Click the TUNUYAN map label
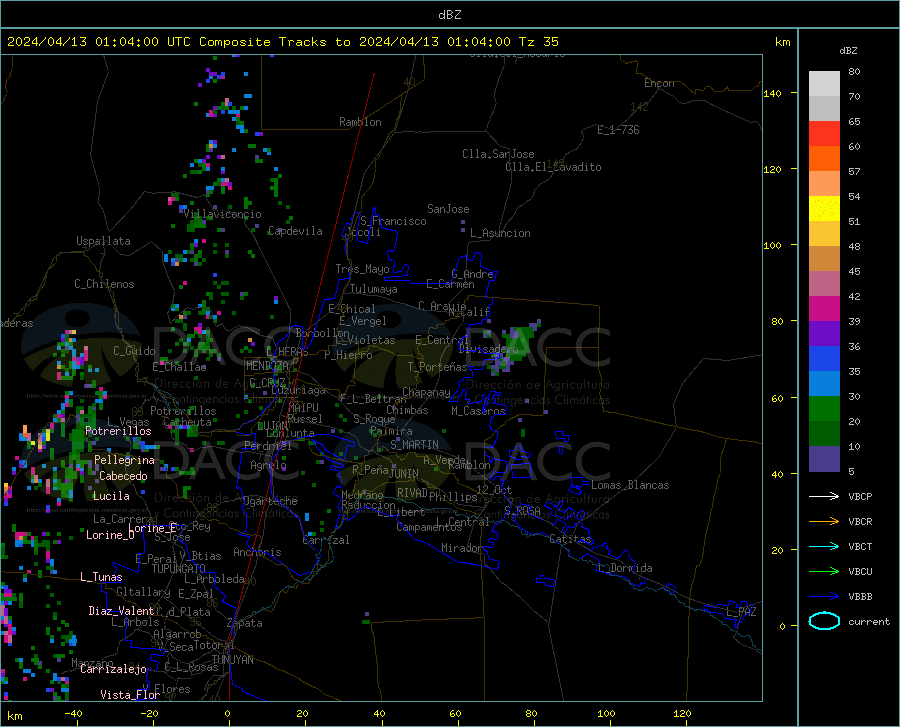Viewport: 900px width, 727px height. coord(232,660)
